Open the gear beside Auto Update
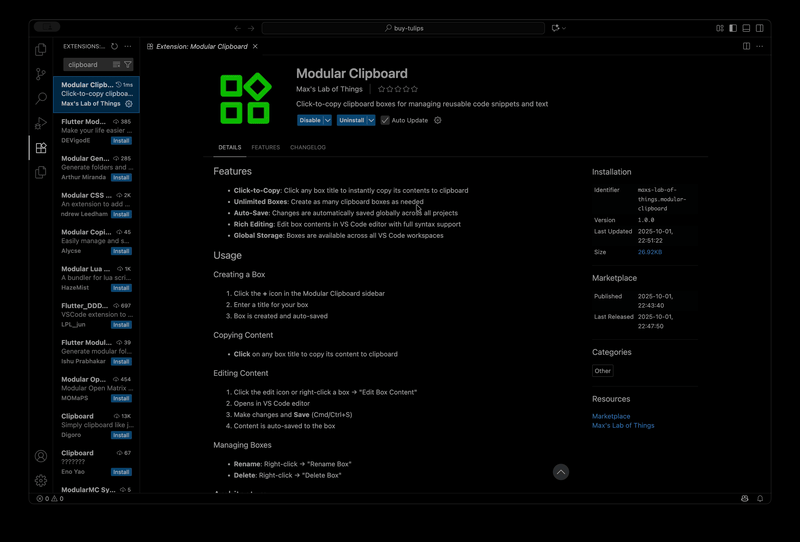Viewport: 800px width, 542px height. [437, 120]
